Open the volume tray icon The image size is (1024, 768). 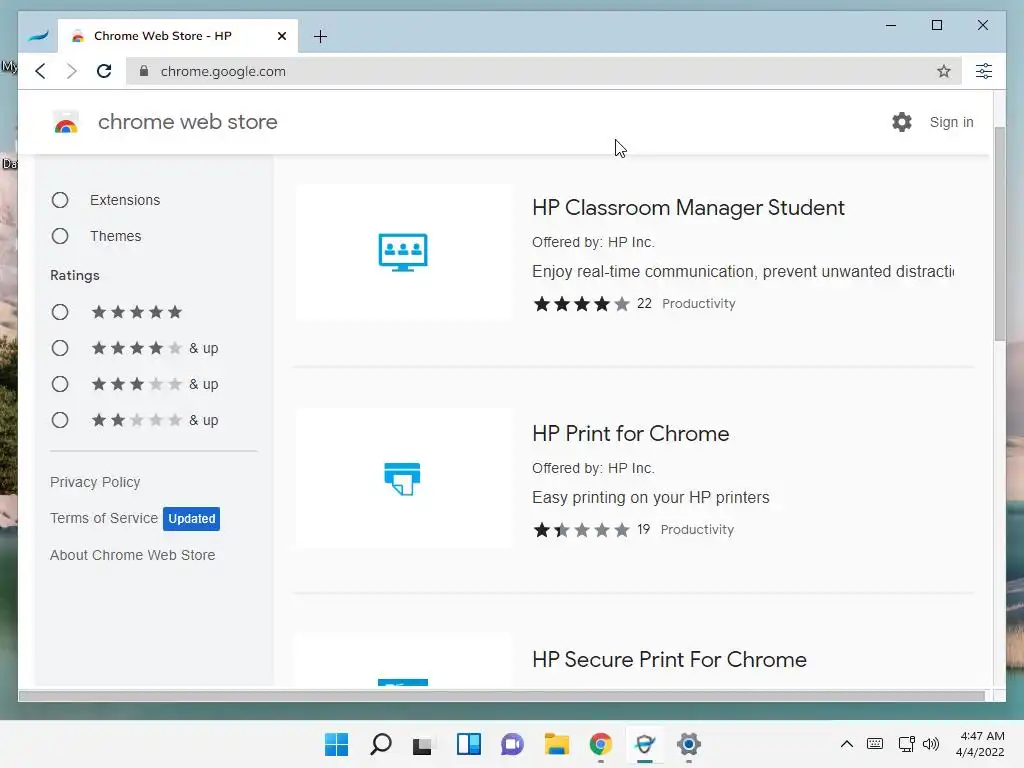(931, 744)
